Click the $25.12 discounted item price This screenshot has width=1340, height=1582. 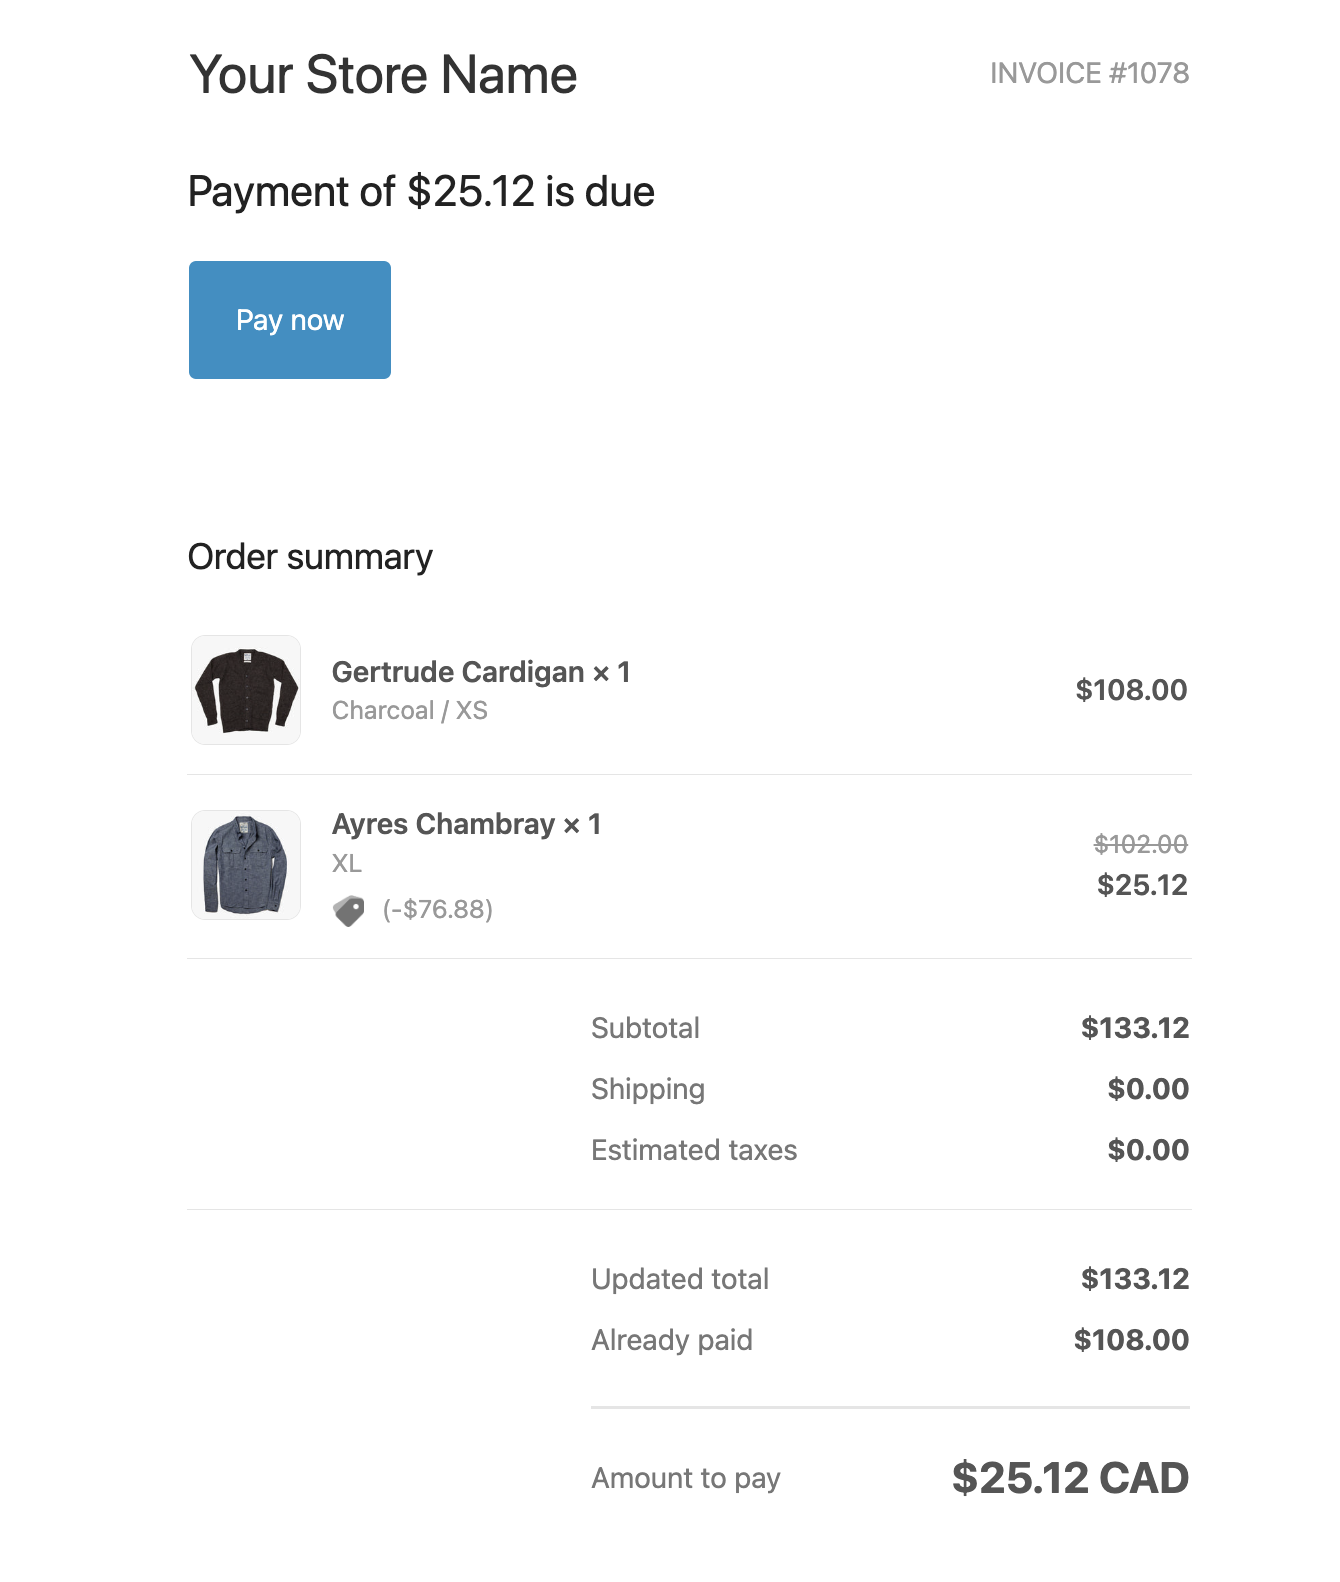pos(1142,885)
